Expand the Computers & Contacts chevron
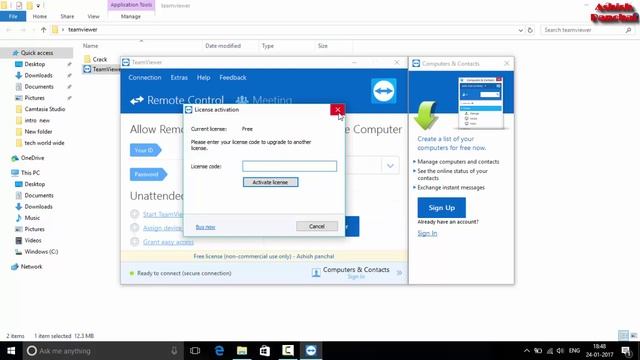640x360 pixels. (x=399, y=273)
